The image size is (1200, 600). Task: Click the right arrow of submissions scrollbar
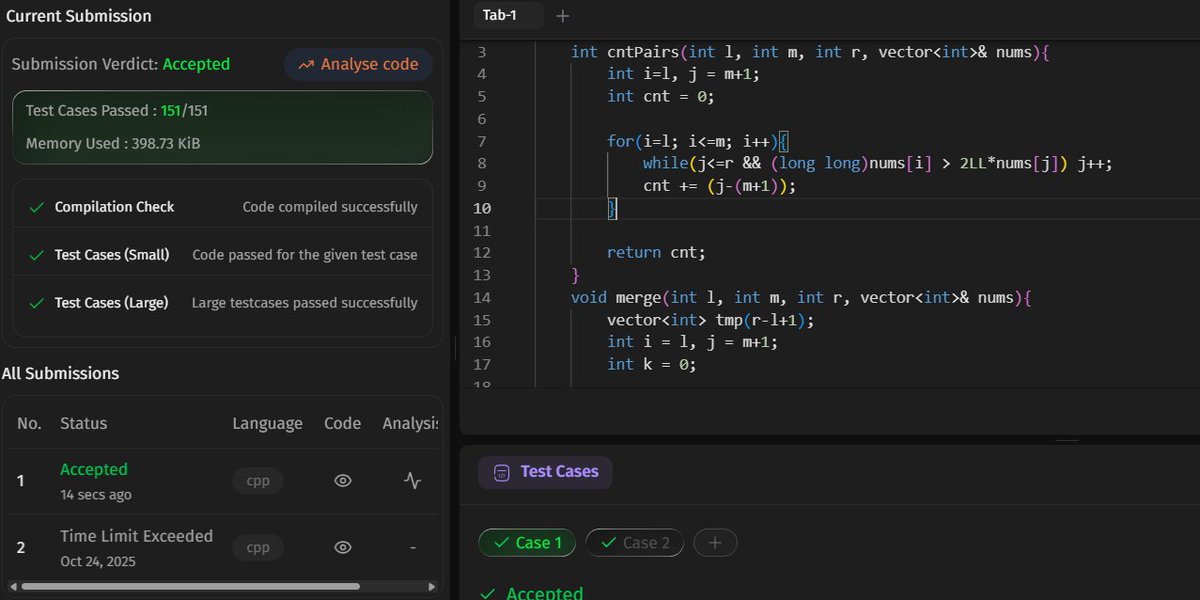point(432,586)
